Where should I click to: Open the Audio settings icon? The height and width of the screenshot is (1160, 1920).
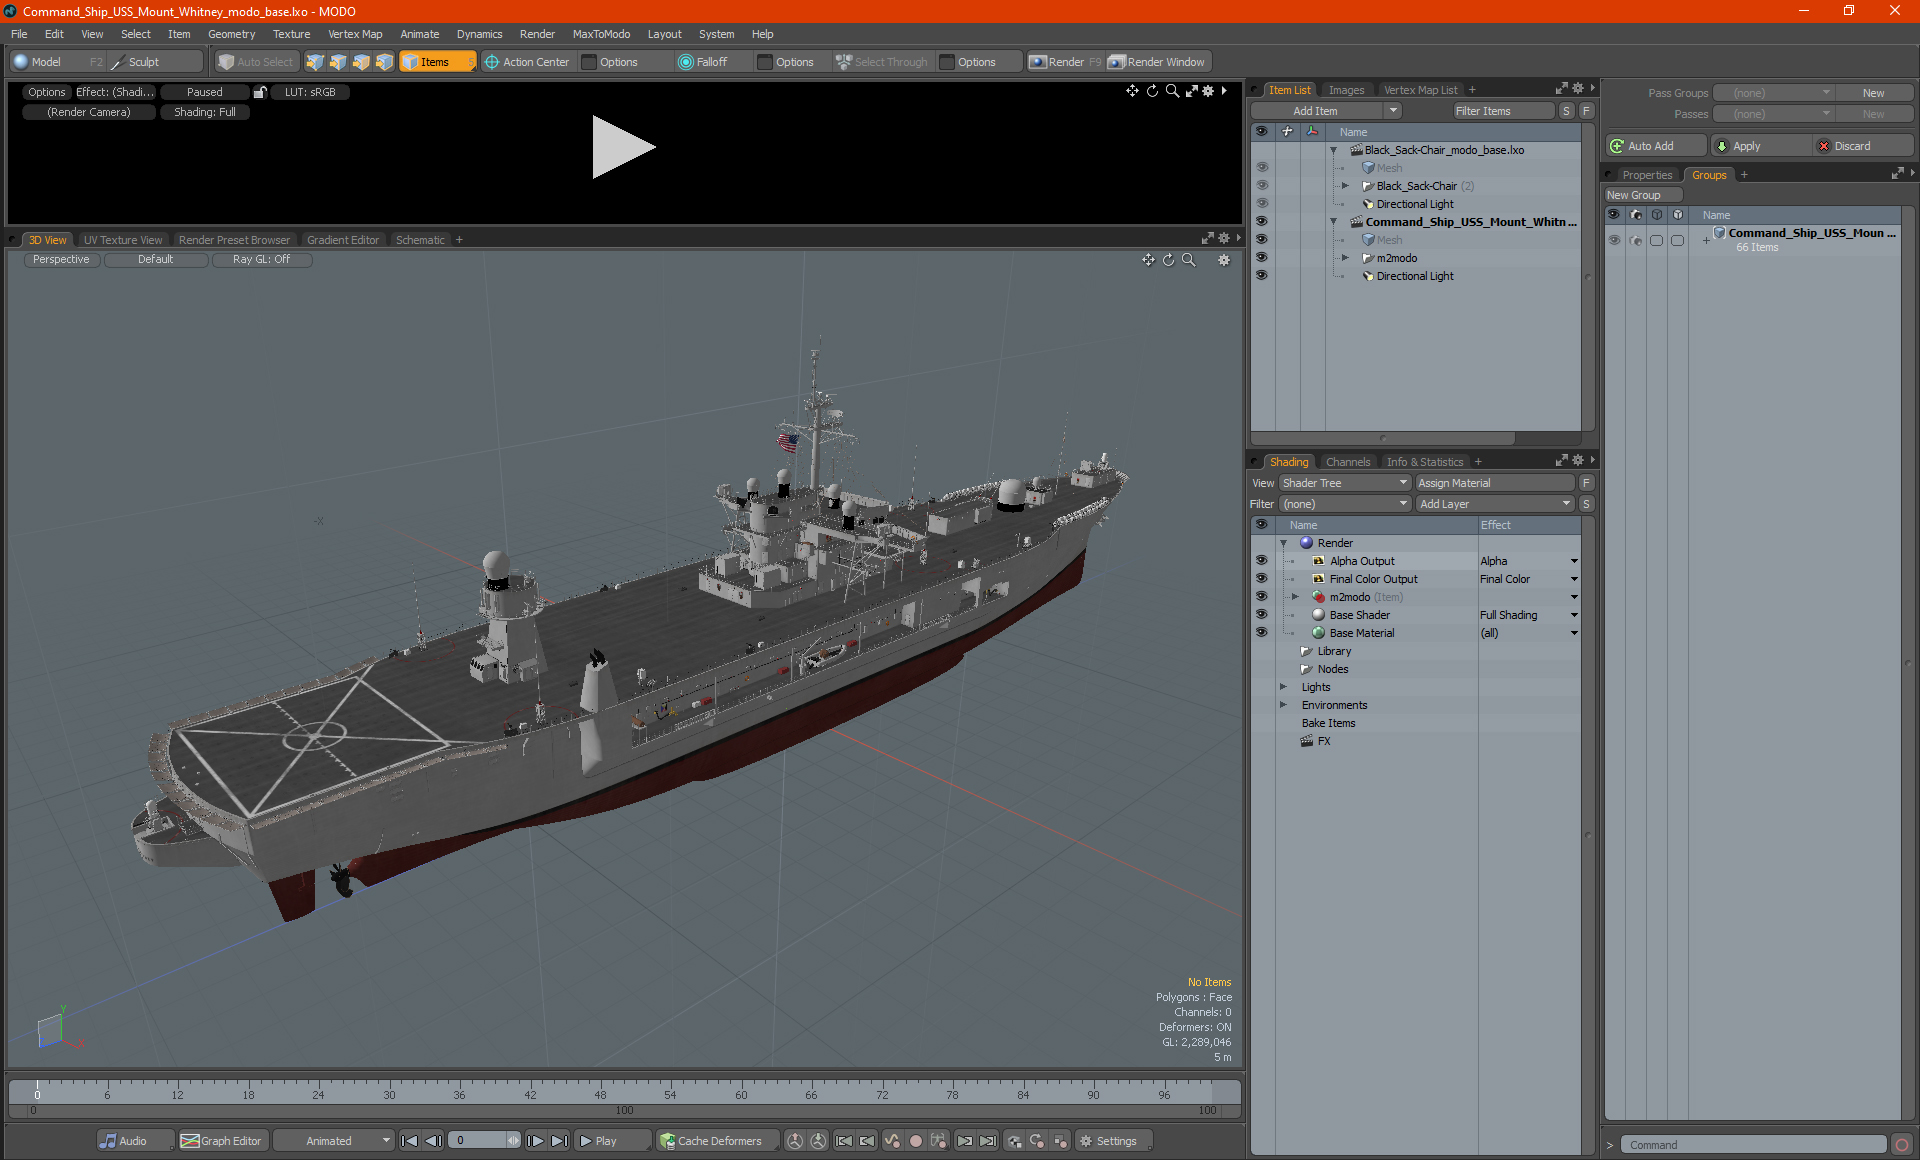(x=108, y=1141)
